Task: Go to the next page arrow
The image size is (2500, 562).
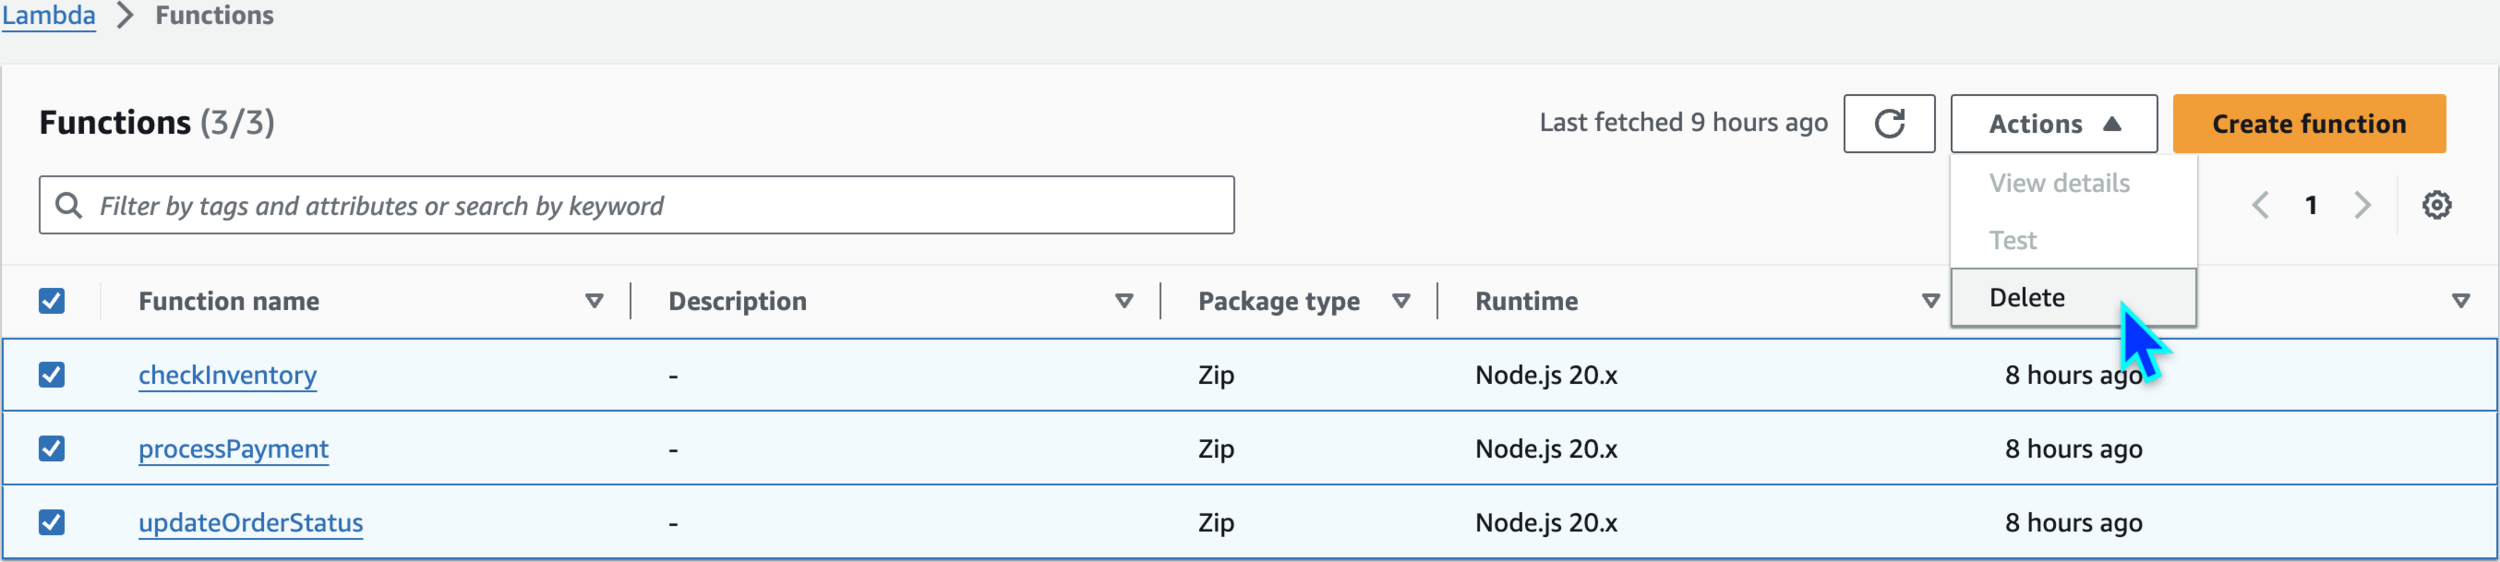Action: (2362, 205)
